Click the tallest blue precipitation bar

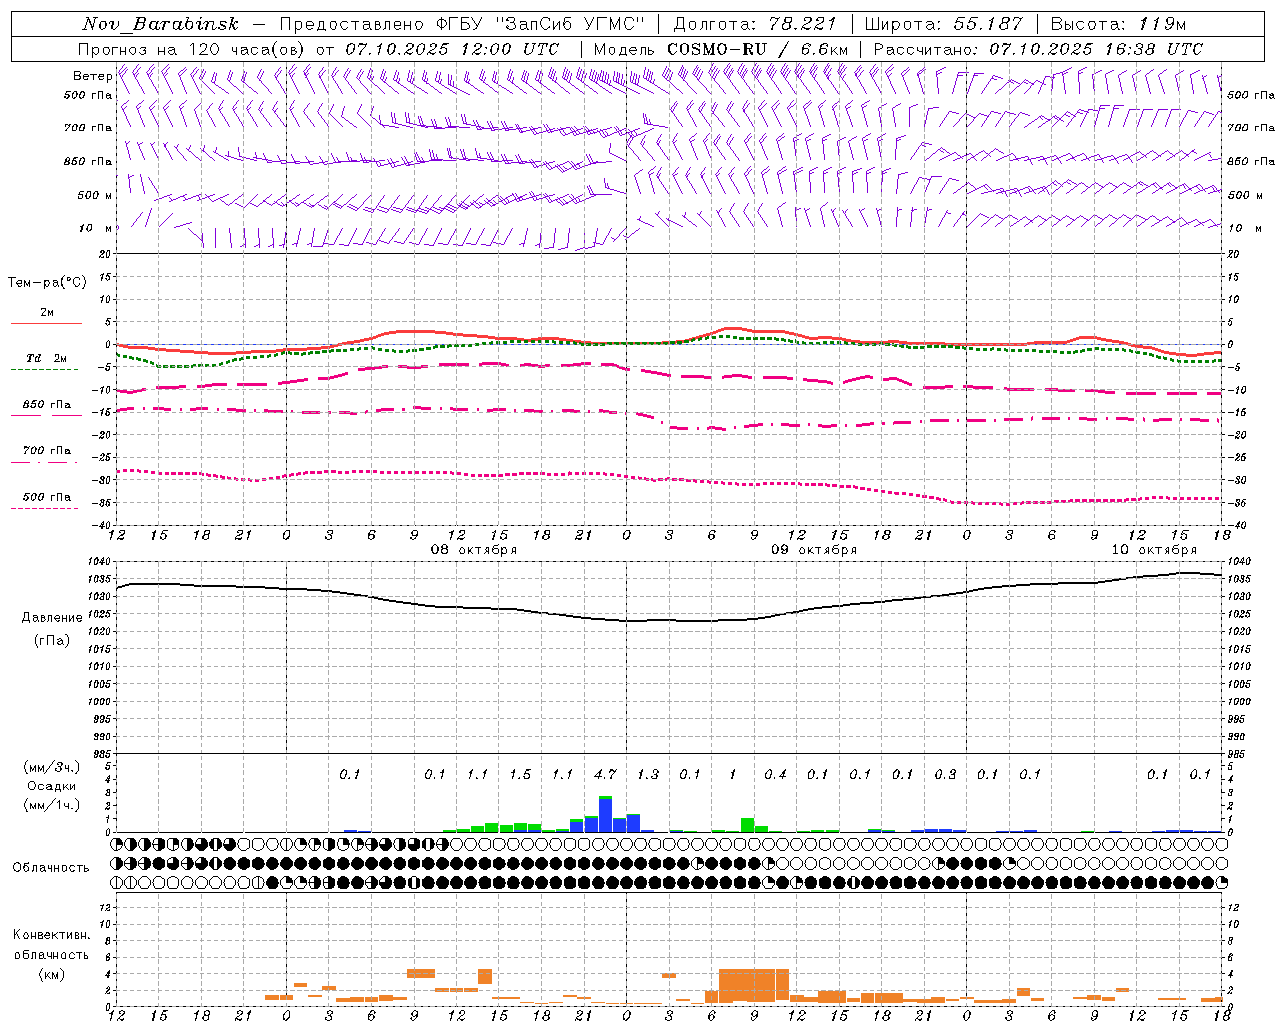coord(605,815)
